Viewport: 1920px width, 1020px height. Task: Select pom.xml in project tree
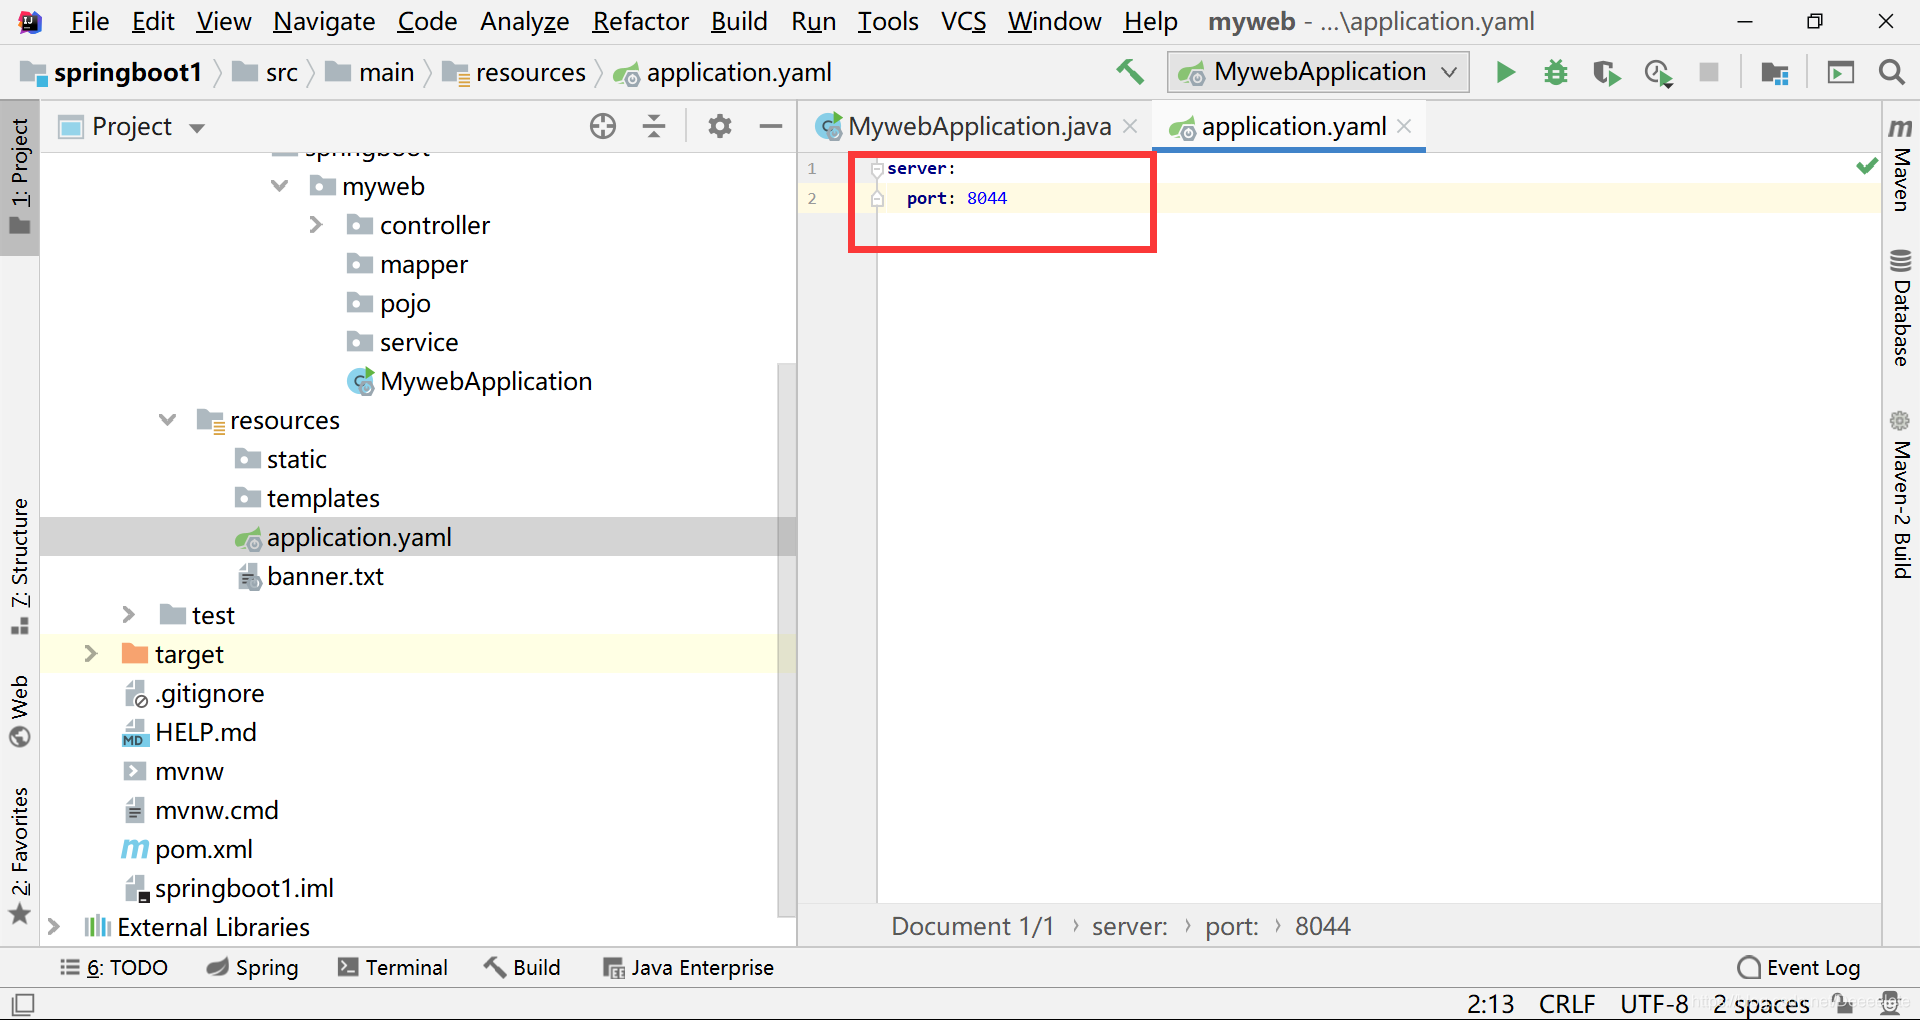click(188, 849)
